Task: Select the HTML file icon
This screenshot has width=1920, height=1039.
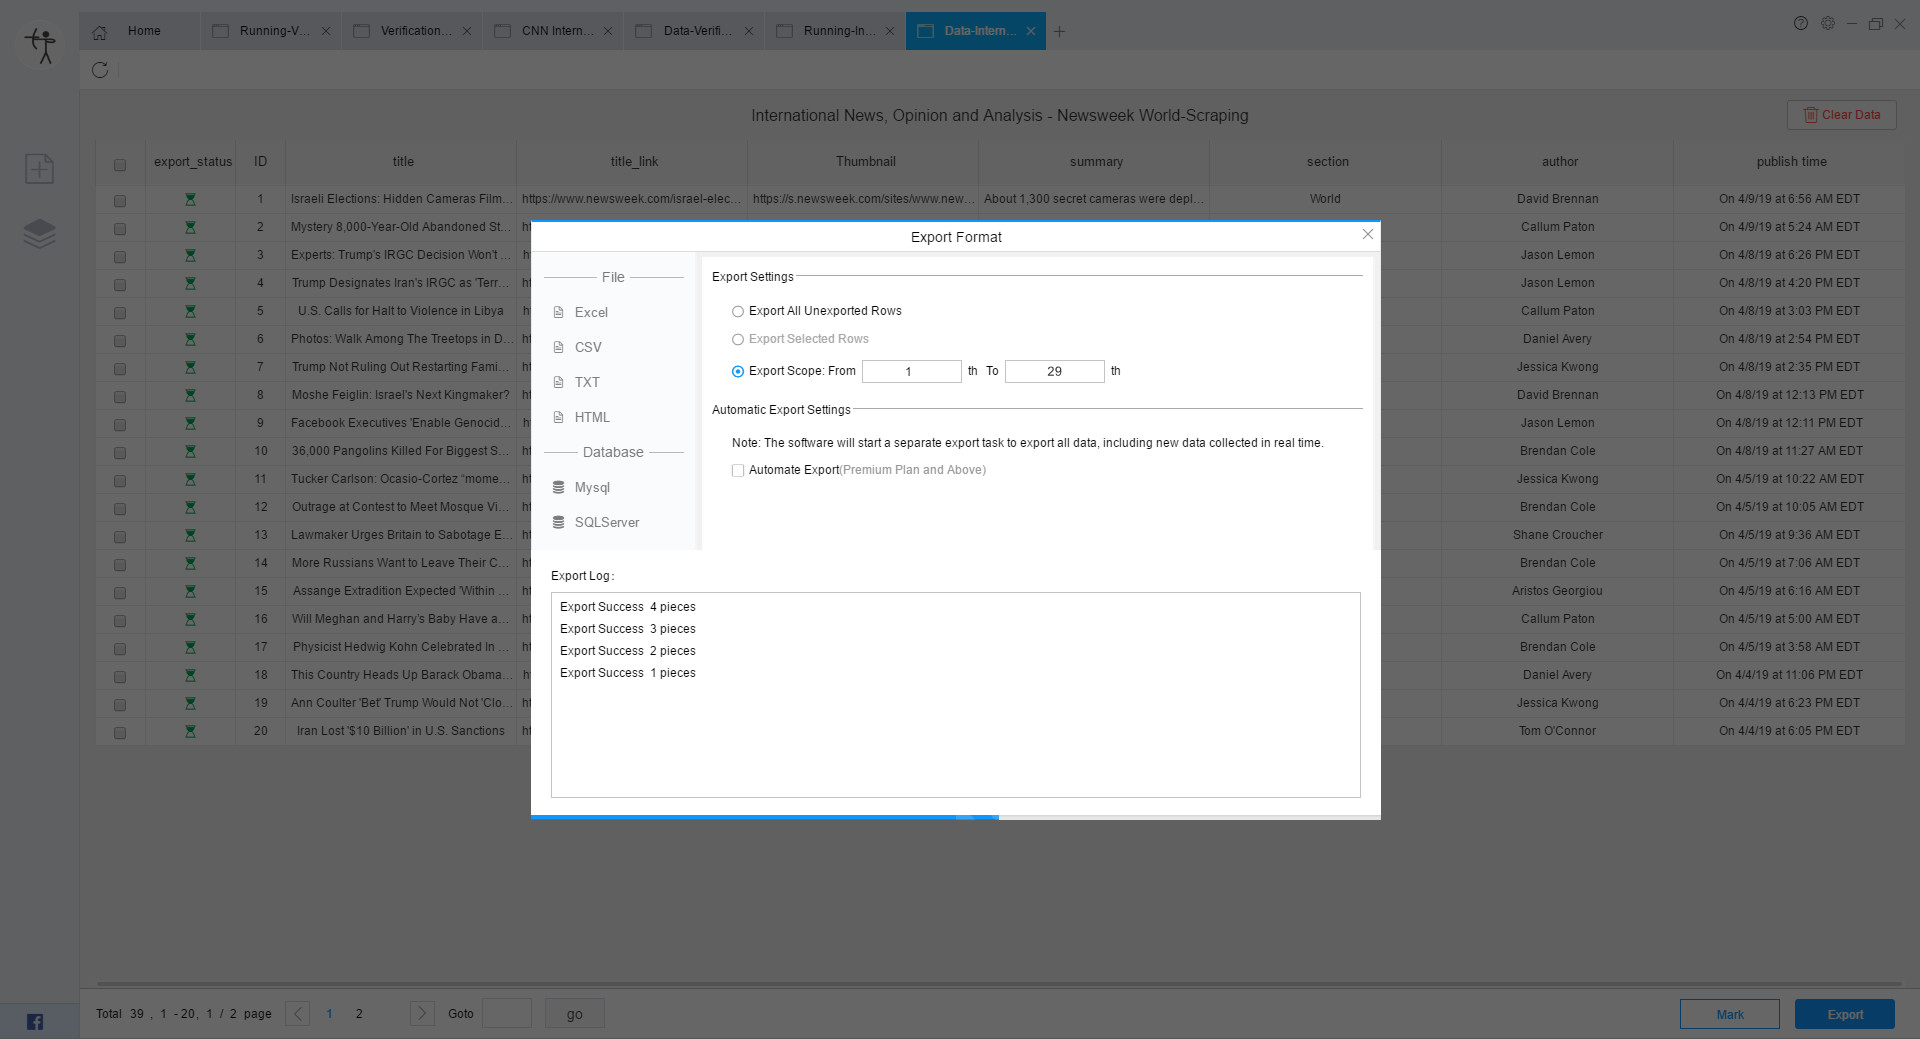Action: pos(559,418)
